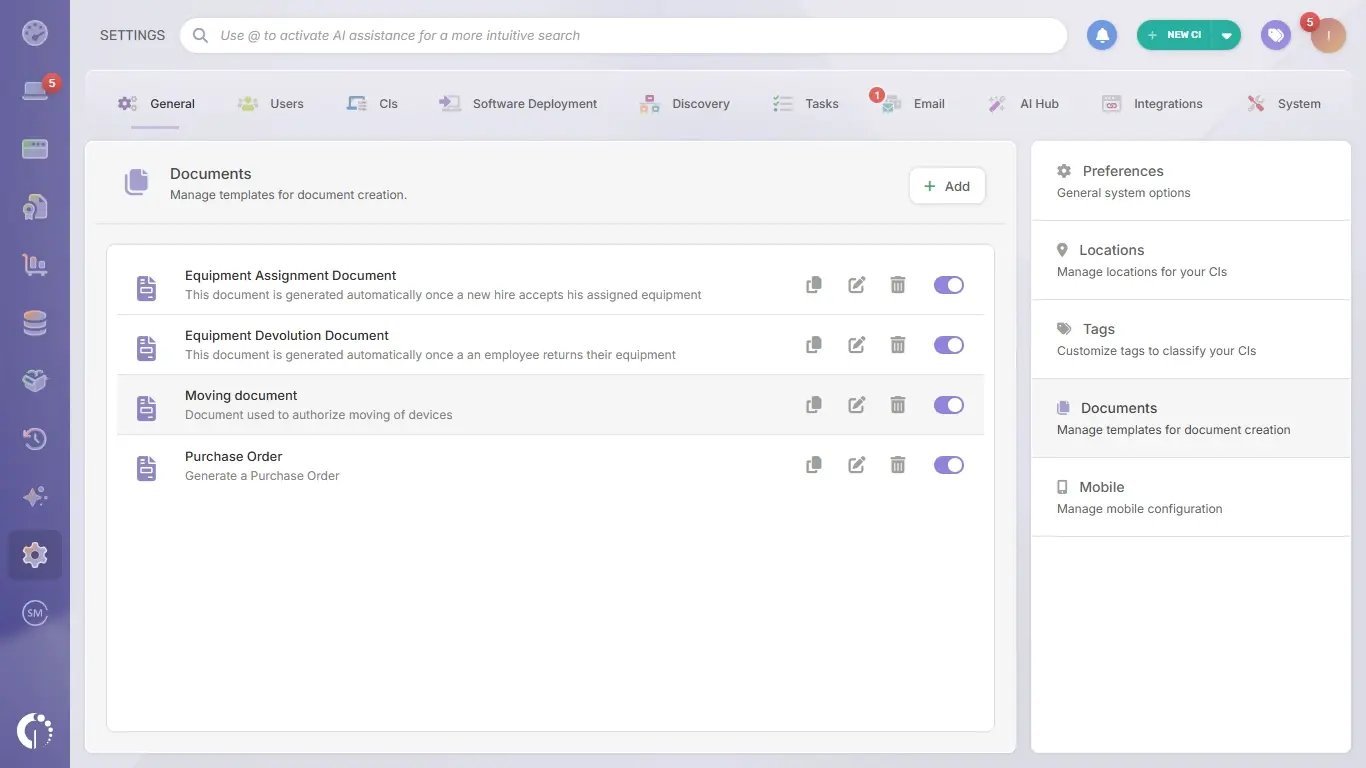1366x768 pixels.
Task: Go to the System tab
Action: [x=1284, y=103]
